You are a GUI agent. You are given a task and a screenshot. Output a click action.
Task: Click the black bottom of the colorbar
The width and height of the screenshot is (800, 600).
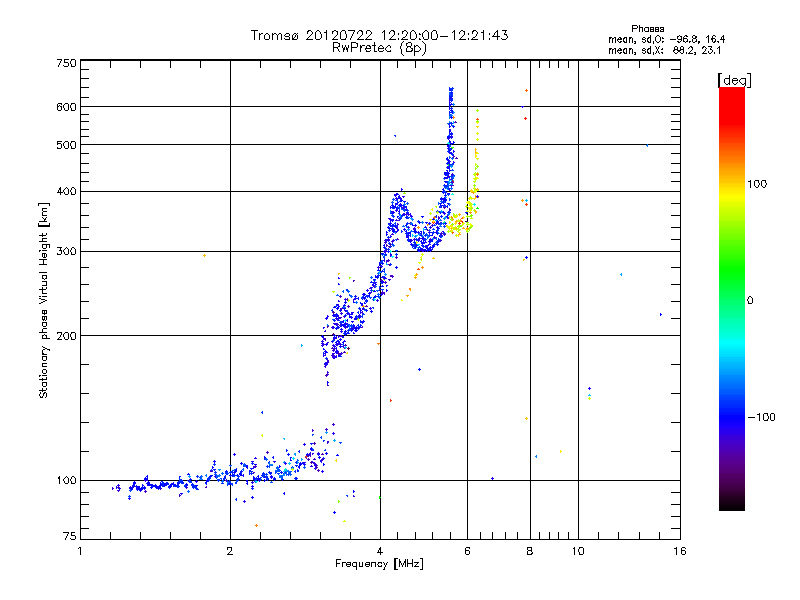732,503
